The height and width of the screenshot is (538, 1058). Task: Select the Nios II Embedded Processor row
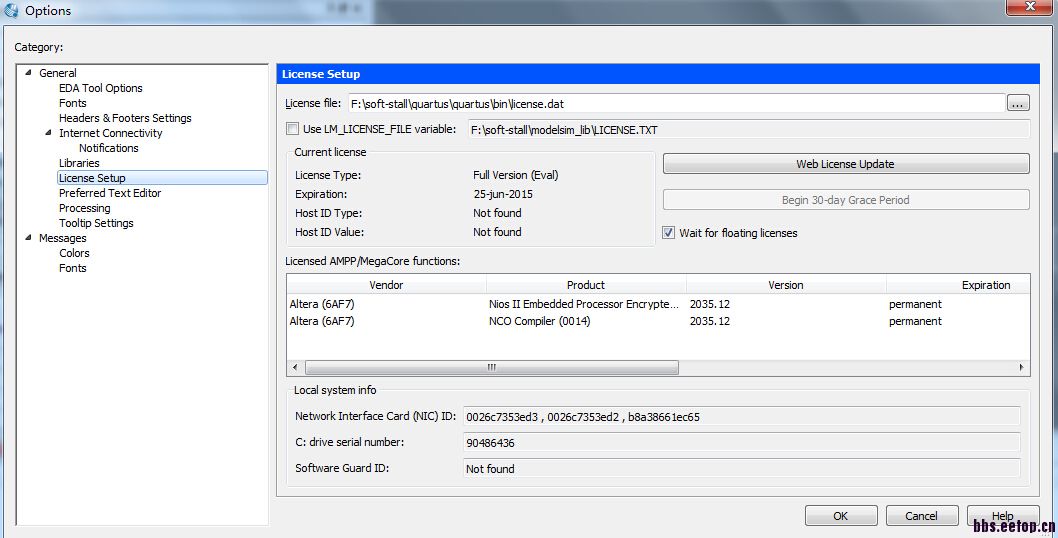tap(659, 304)
